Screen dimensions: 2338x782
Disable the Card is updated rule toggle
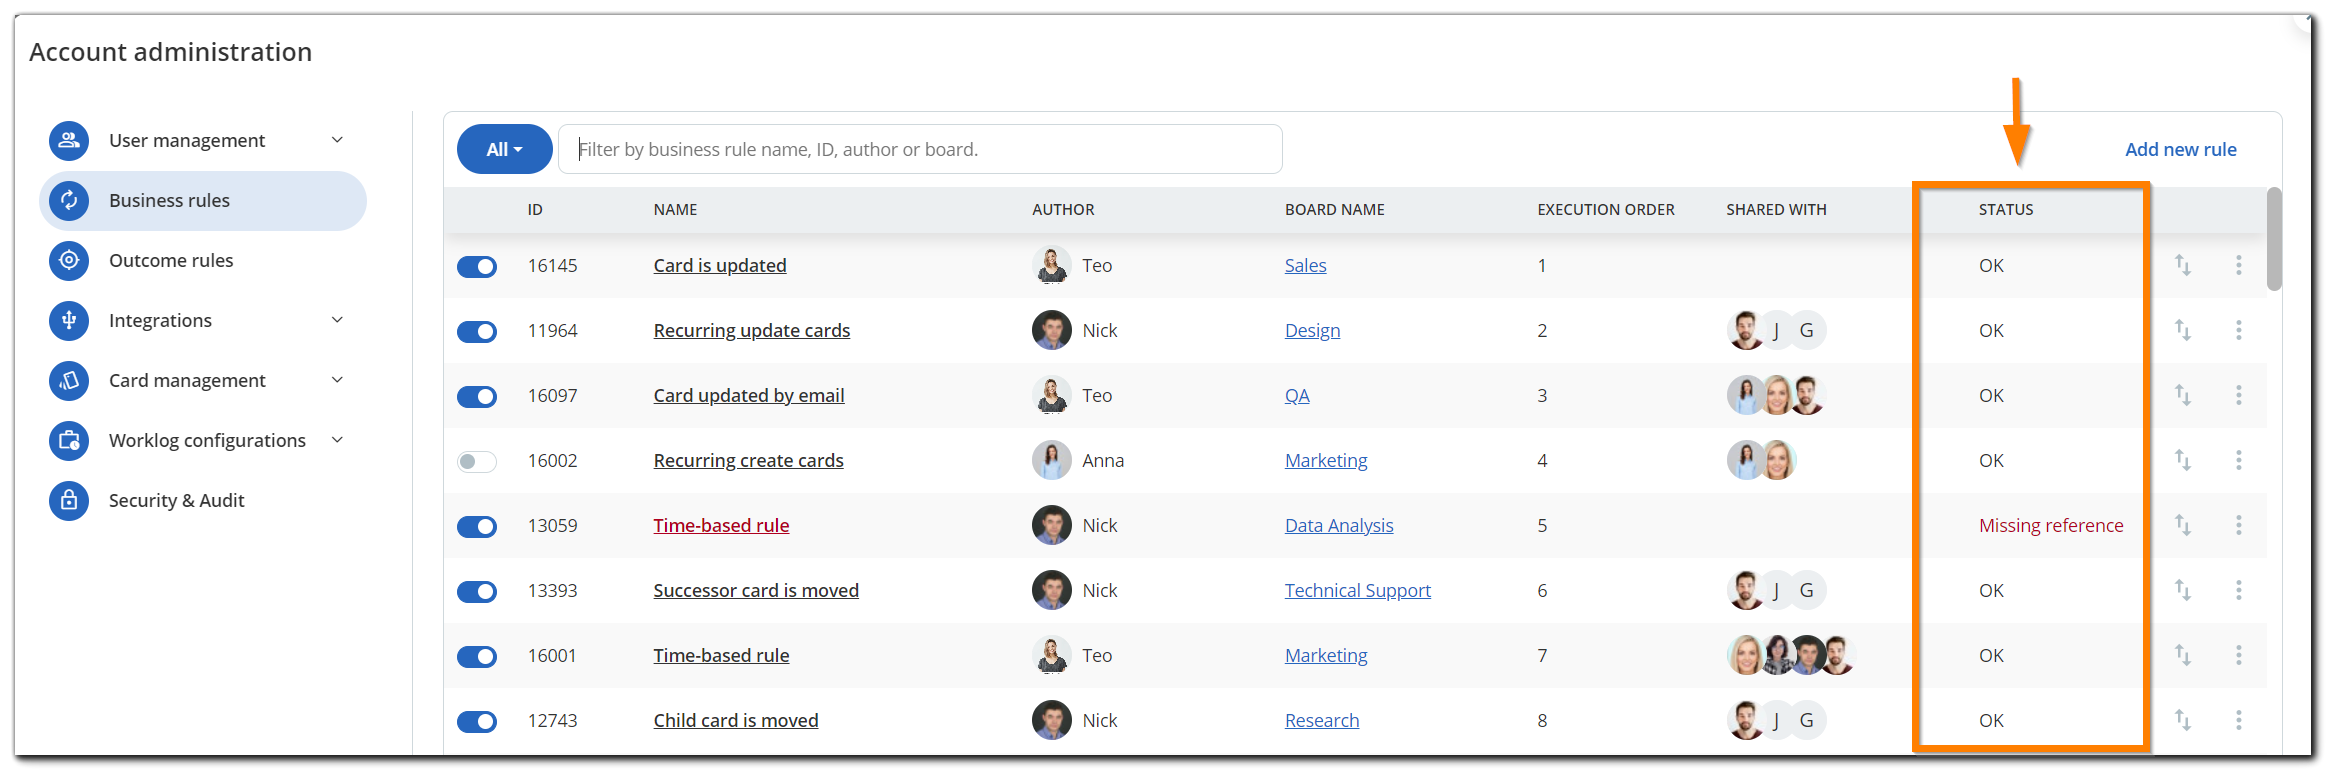[477, 266]
